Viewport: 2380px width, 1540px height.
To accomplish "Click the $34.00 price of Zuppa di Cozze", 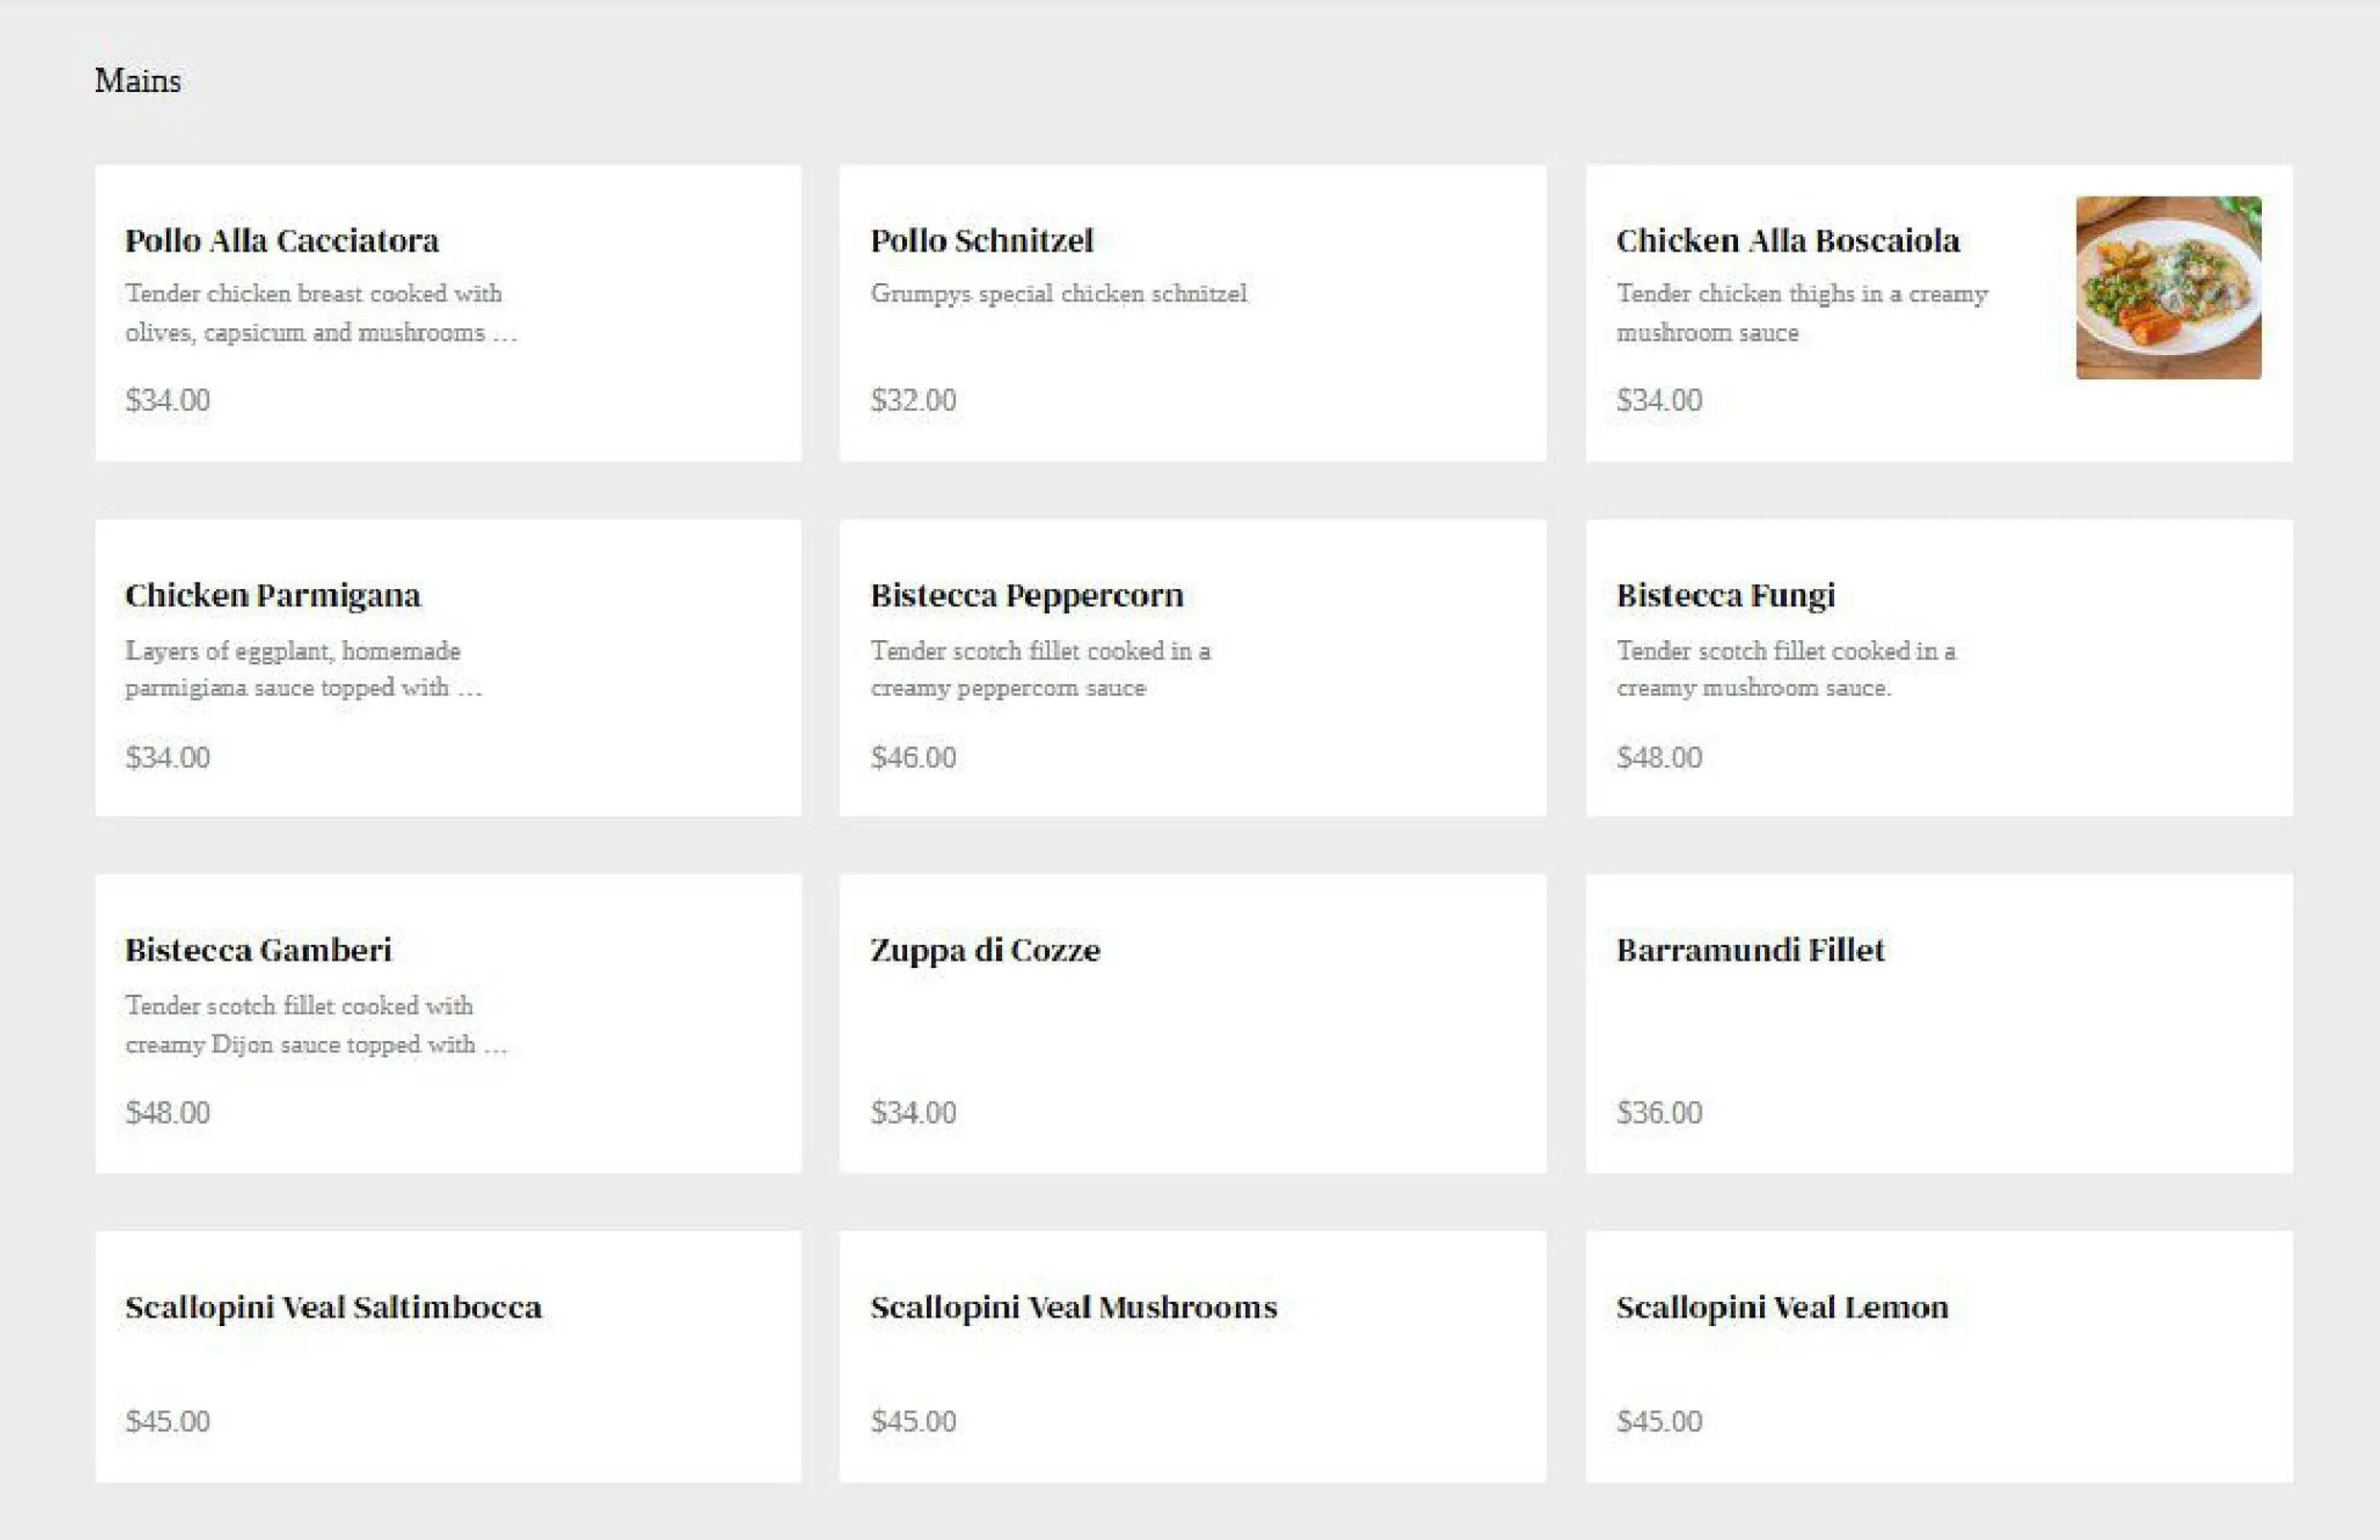I will coord(913,1112).
